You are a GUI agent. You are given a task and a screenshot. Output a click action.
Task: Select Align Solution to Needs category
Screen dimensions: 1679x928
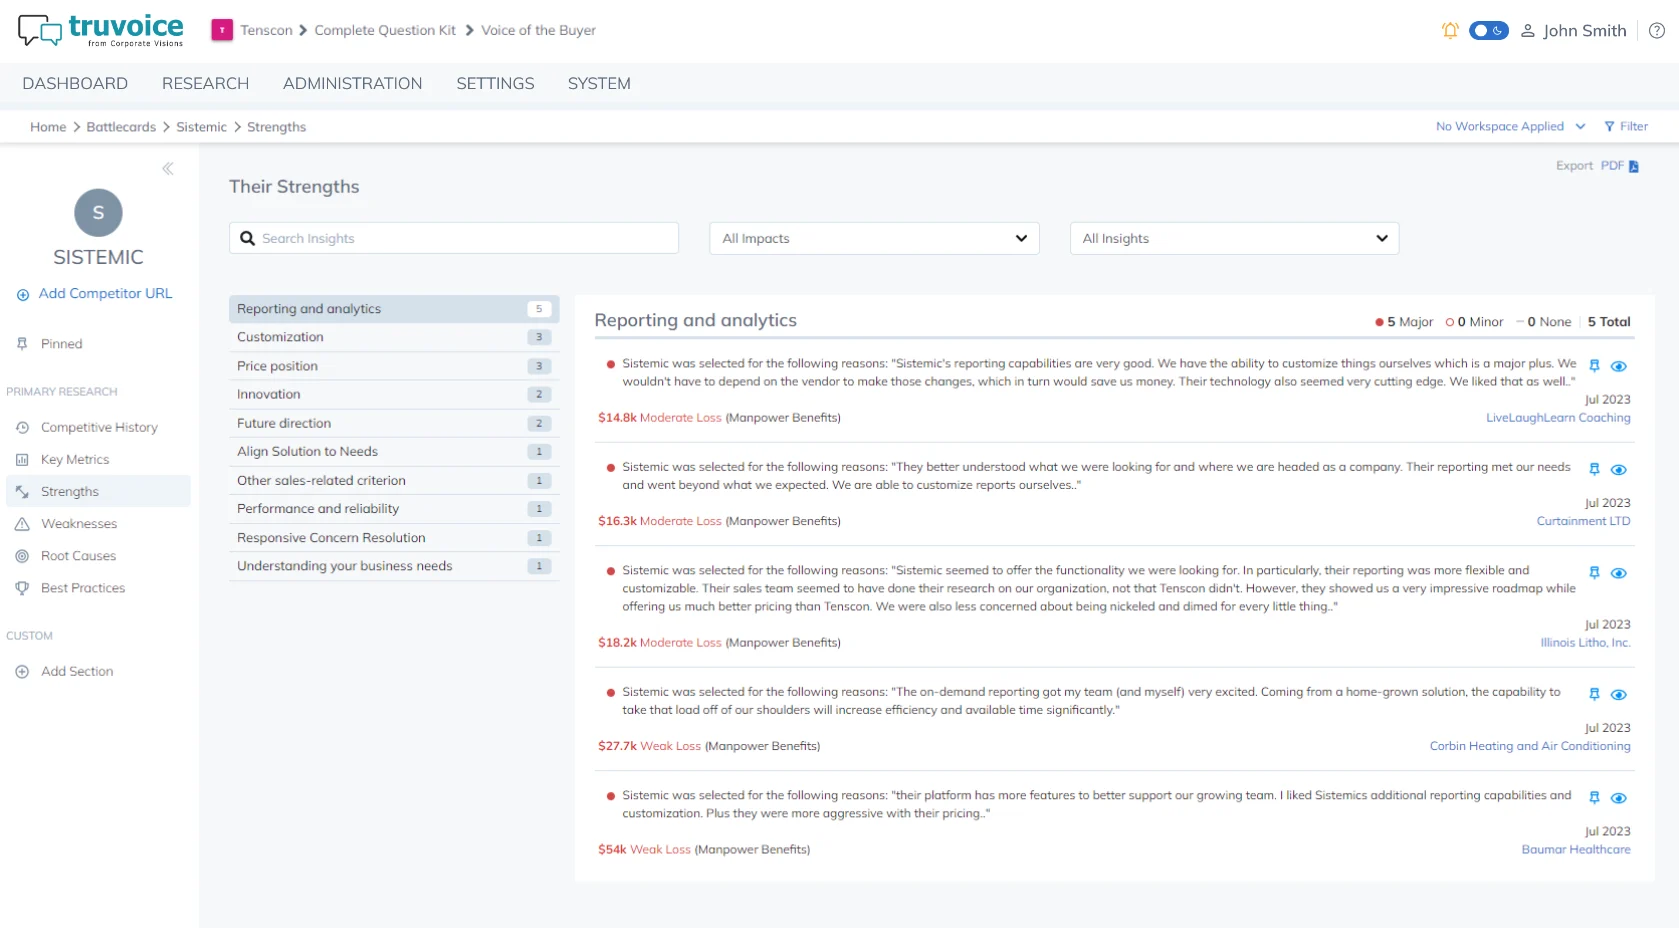pos(394,451)
